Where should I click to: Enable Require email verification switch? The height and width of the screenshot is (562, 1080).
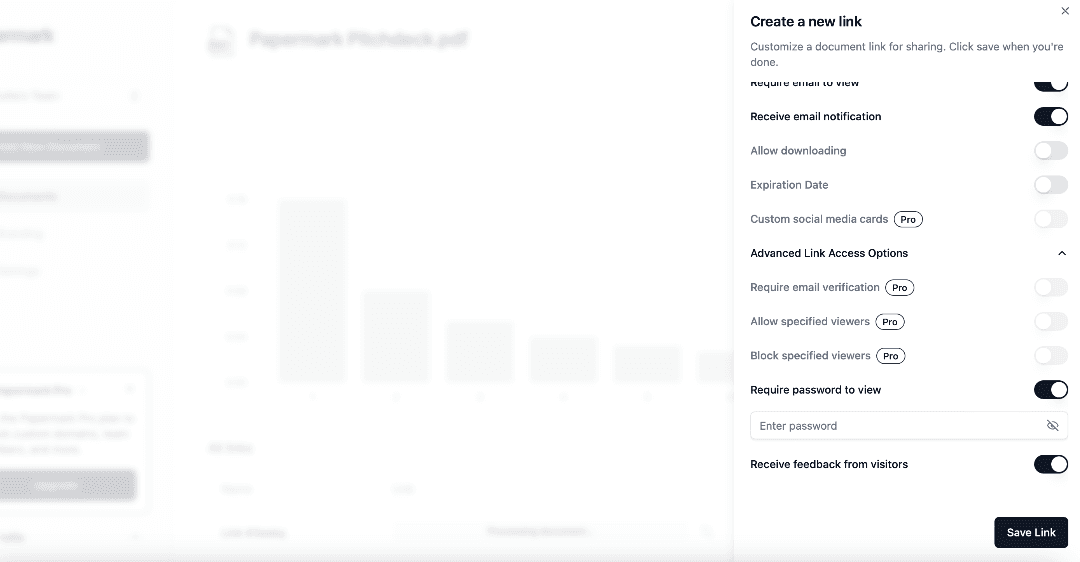[x=1050, y=288]
